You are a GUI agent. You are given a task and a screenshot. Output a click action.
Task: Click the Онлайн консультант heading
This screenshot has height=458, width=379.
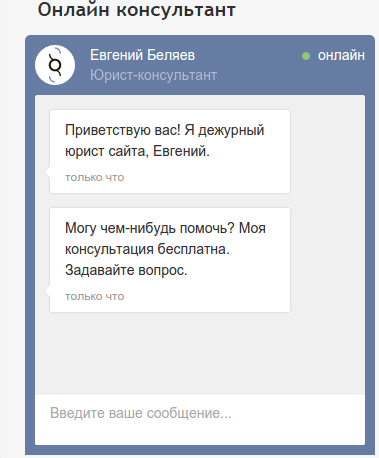pyautogui.click(x=137, y=9)
